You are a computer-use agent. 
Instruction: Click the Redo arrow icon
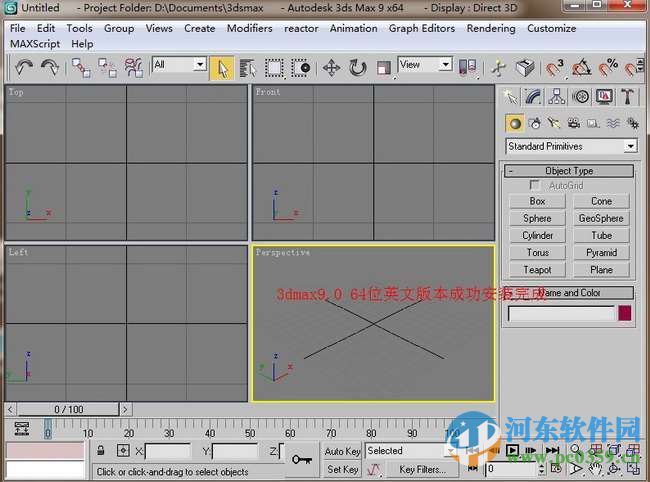[x=50, y=67]
